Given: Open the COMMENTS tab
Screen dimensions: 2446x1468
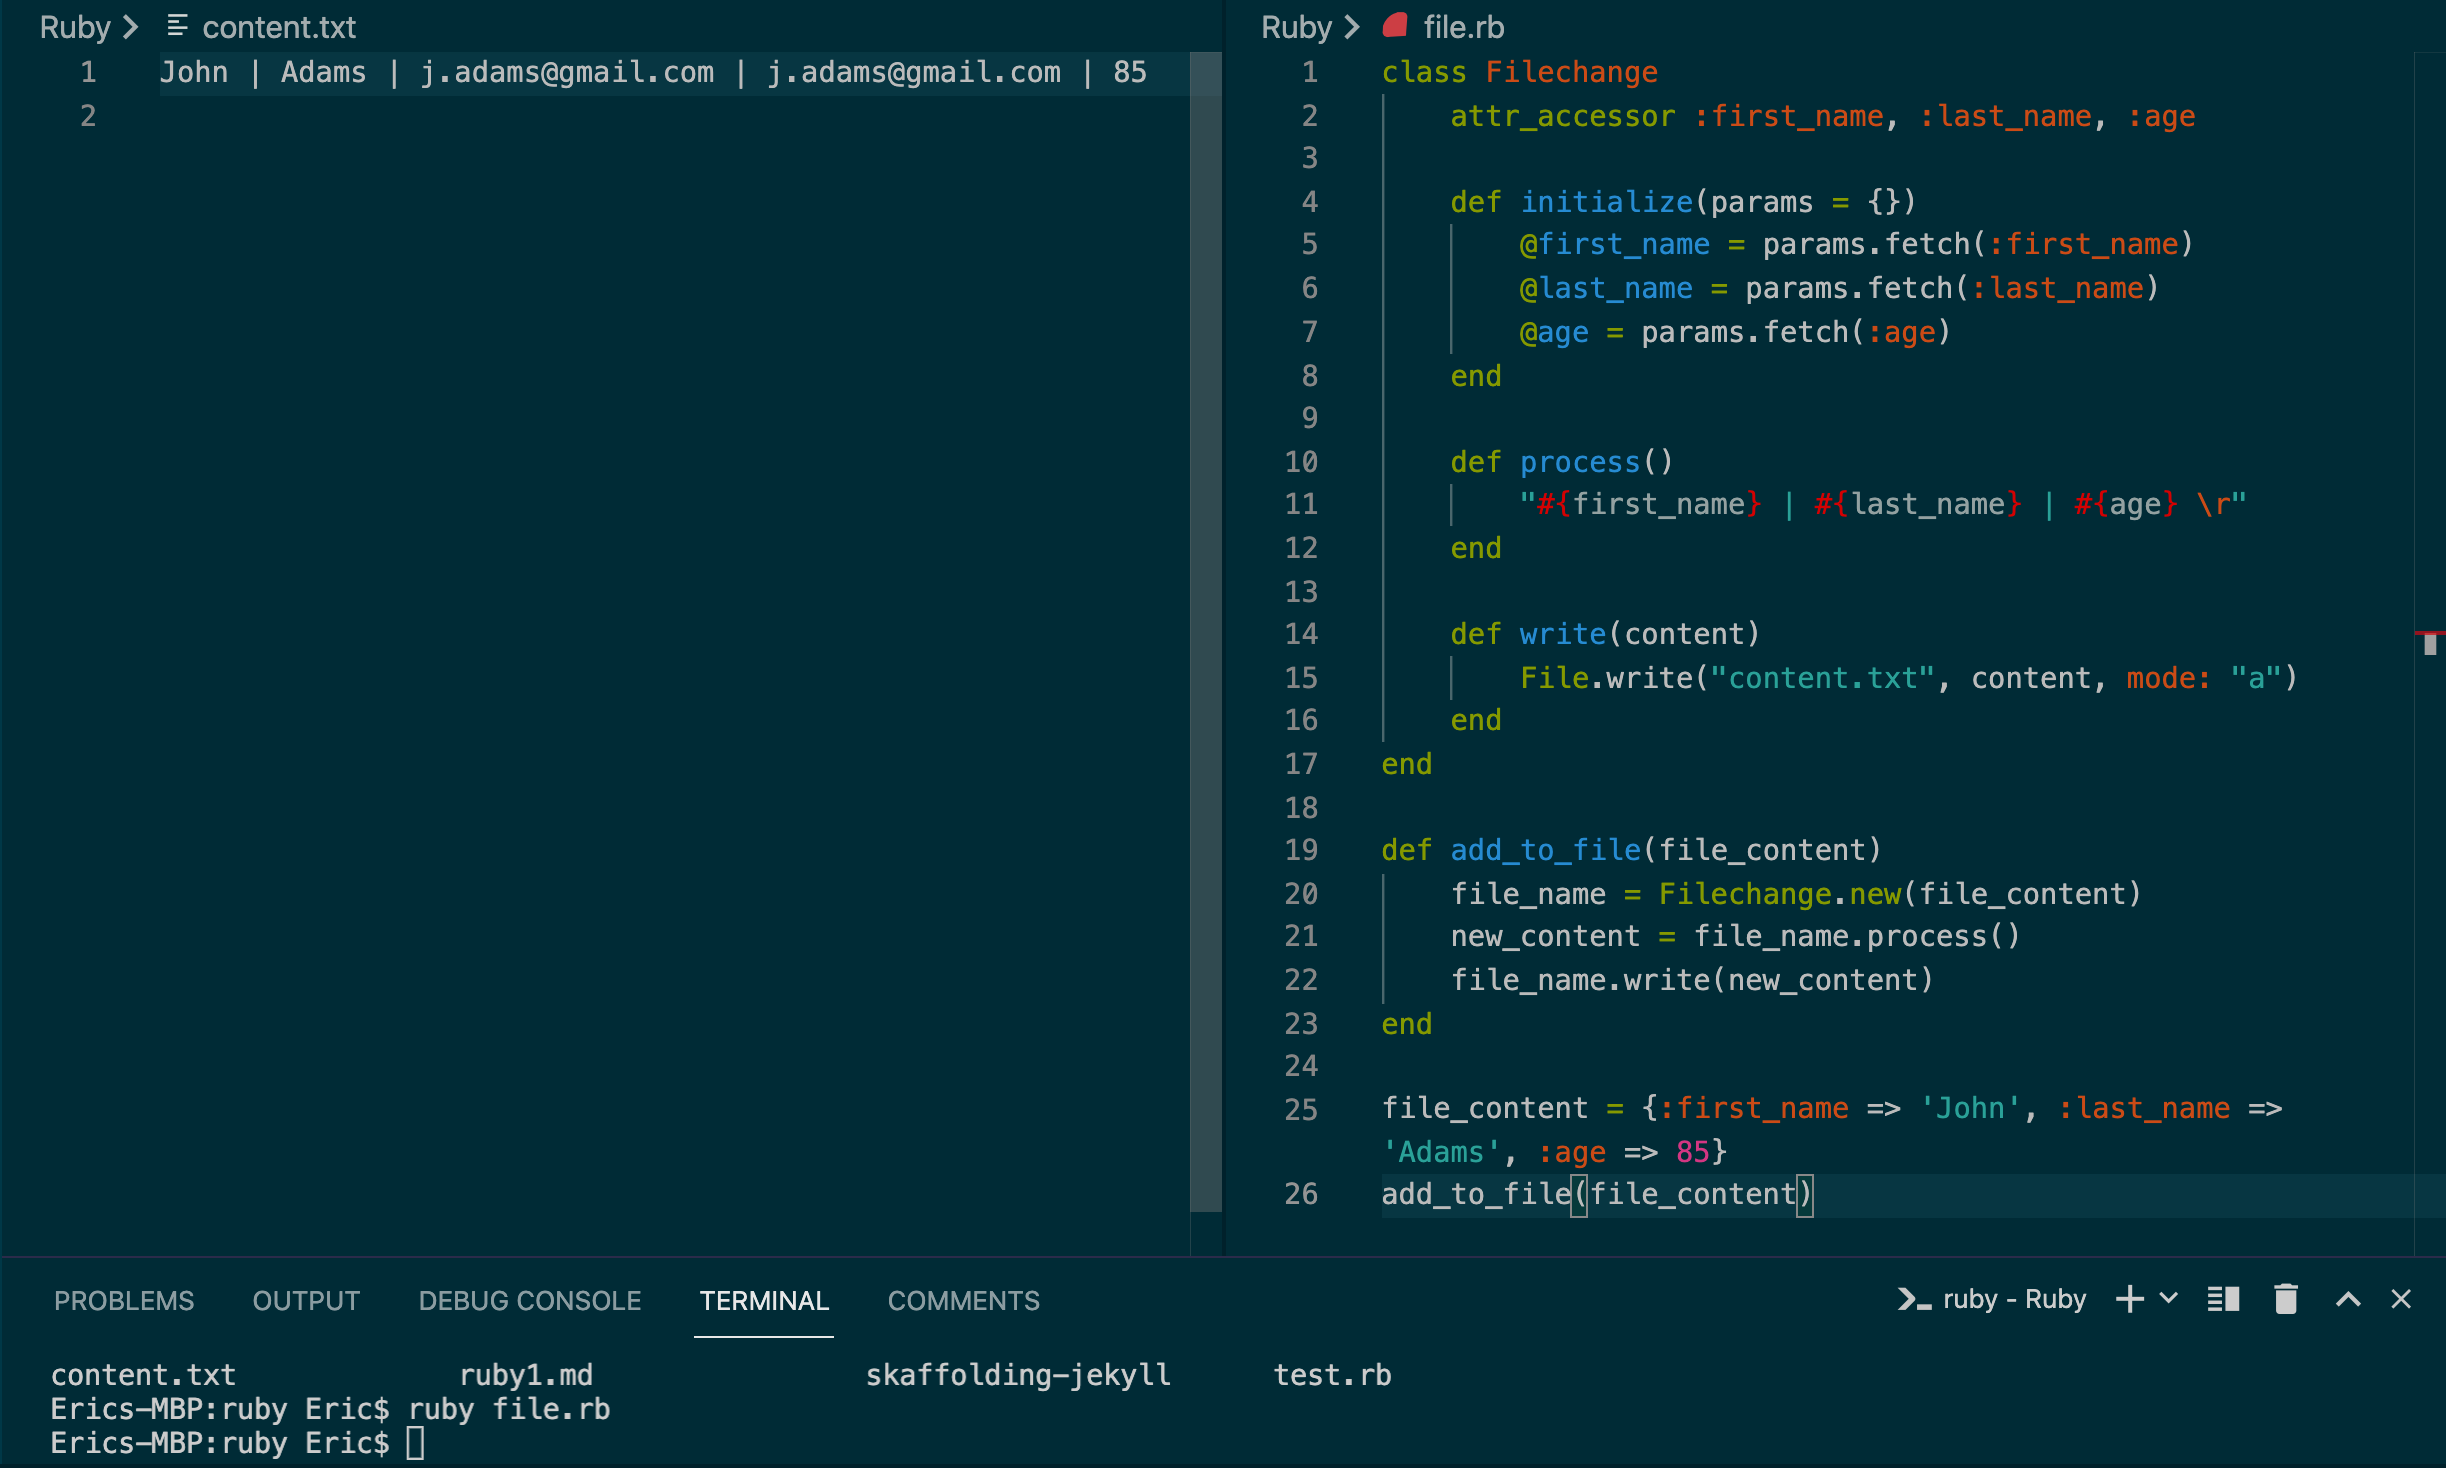Looking at the screenshot, I should click(961, 1300).
